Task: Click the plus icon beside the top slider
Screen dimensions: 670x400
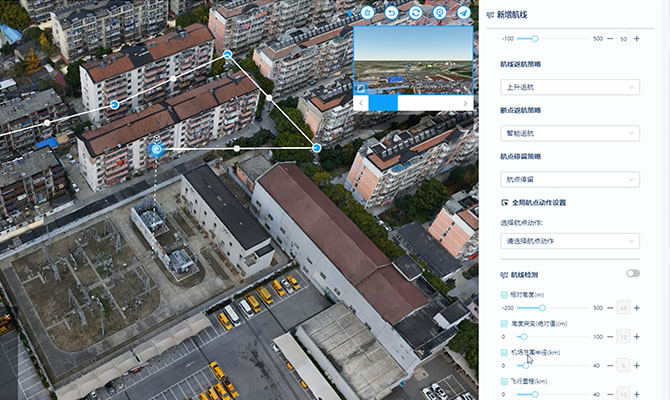Action: coord(637,38)
